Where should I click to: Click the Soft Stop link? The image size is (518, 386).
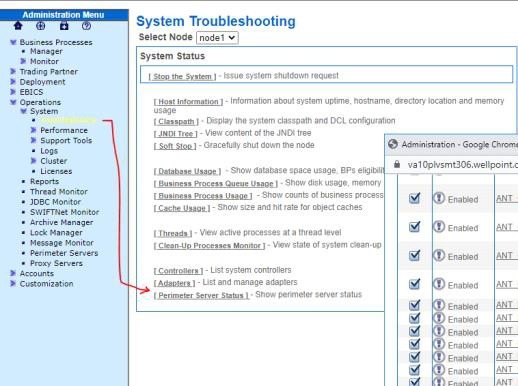[x=175, y=146]
